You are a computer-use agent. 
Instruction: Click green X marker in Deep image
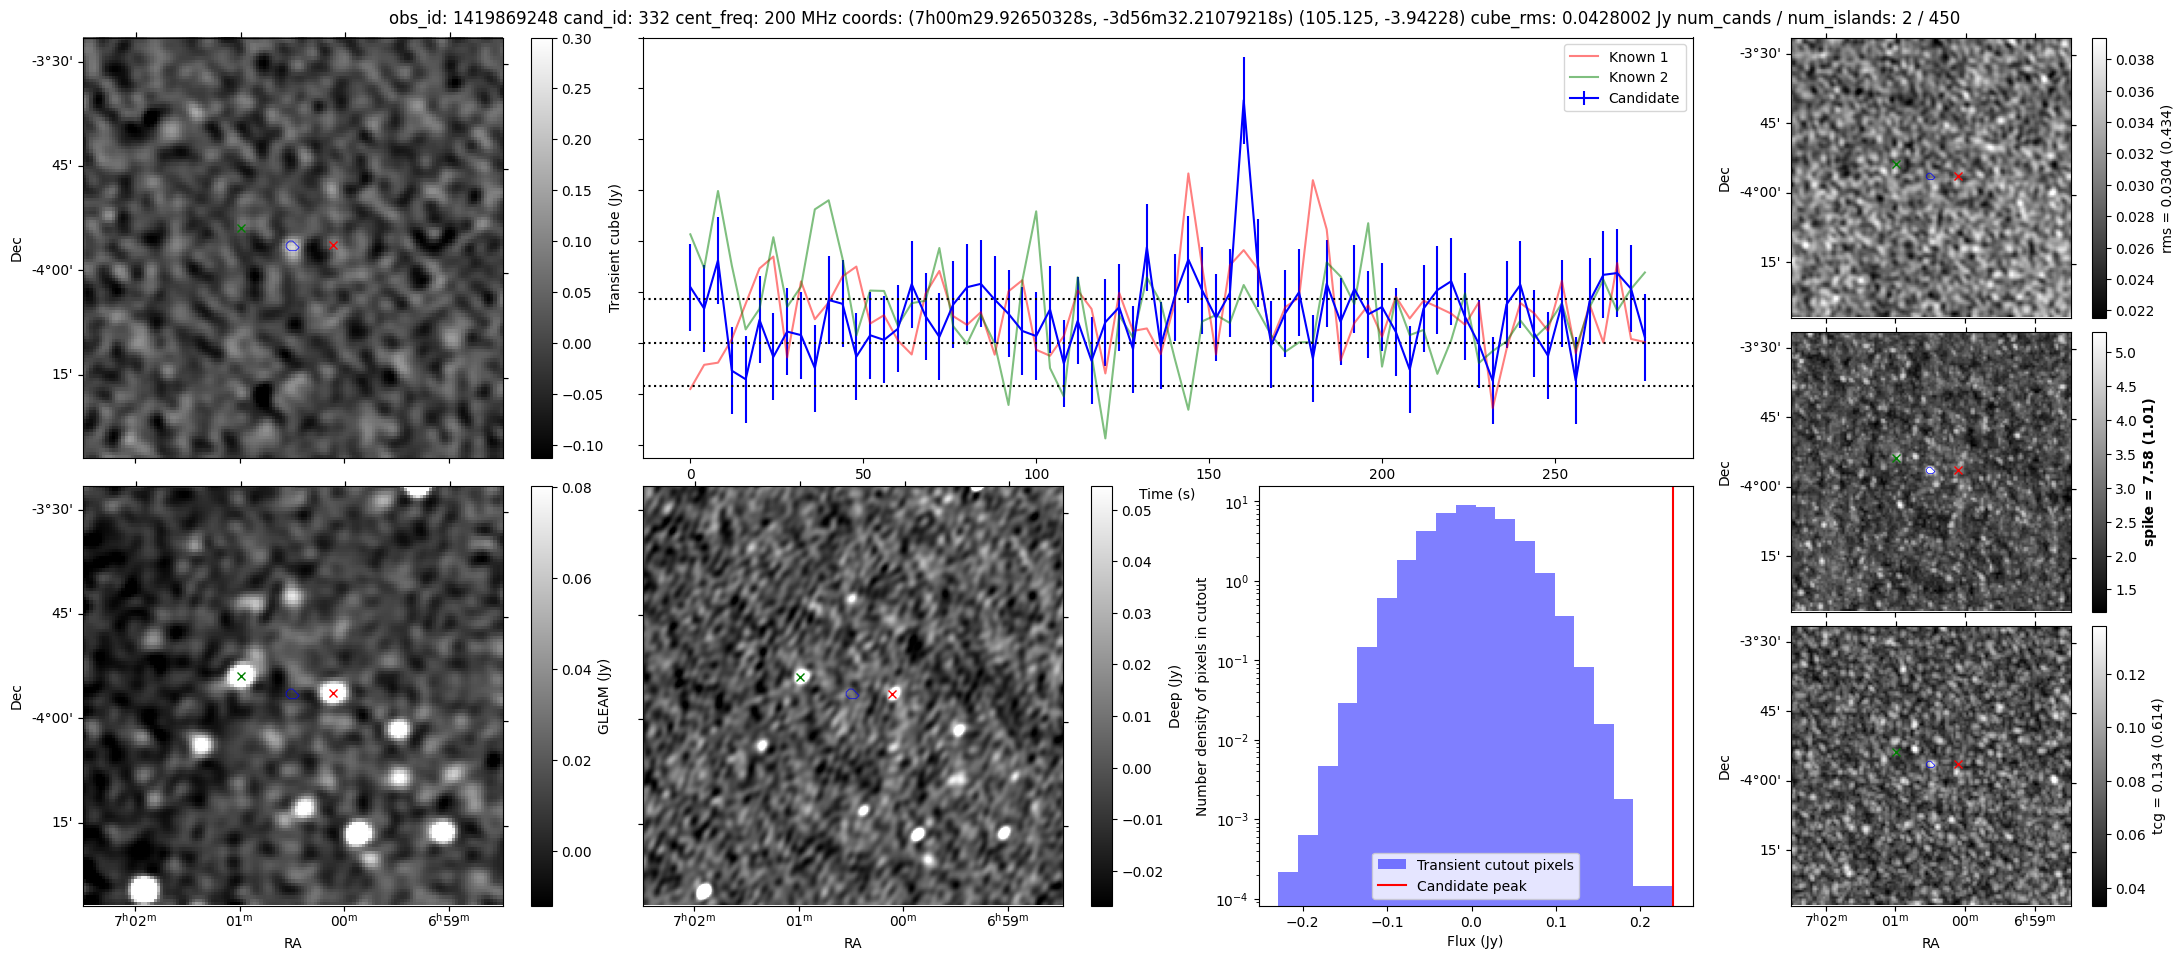coord(800,677)
